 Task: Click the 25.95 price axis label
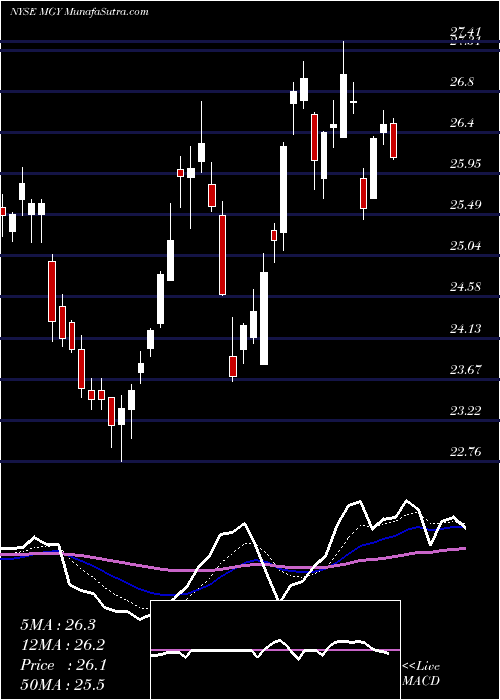coord(468,163)
